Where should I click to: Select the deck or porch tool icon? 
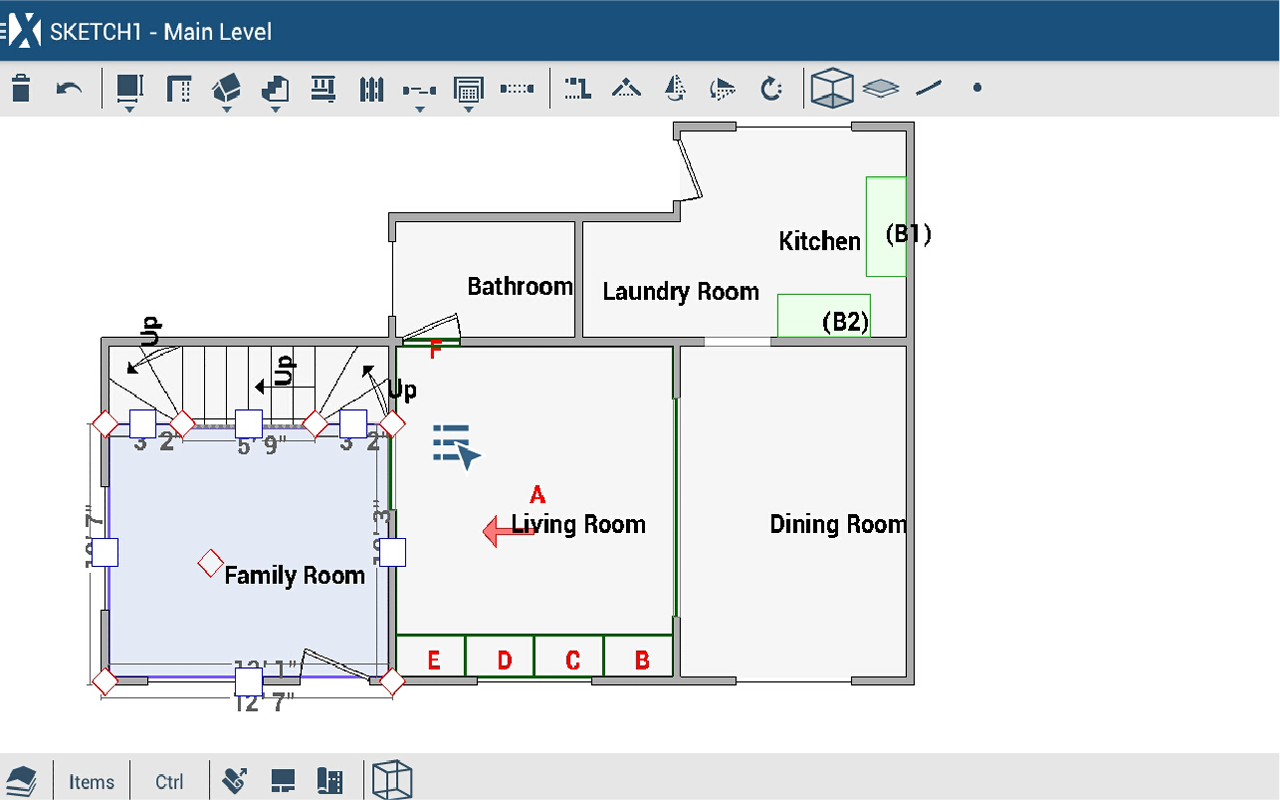pyautogui.click(x=323, y=89)
